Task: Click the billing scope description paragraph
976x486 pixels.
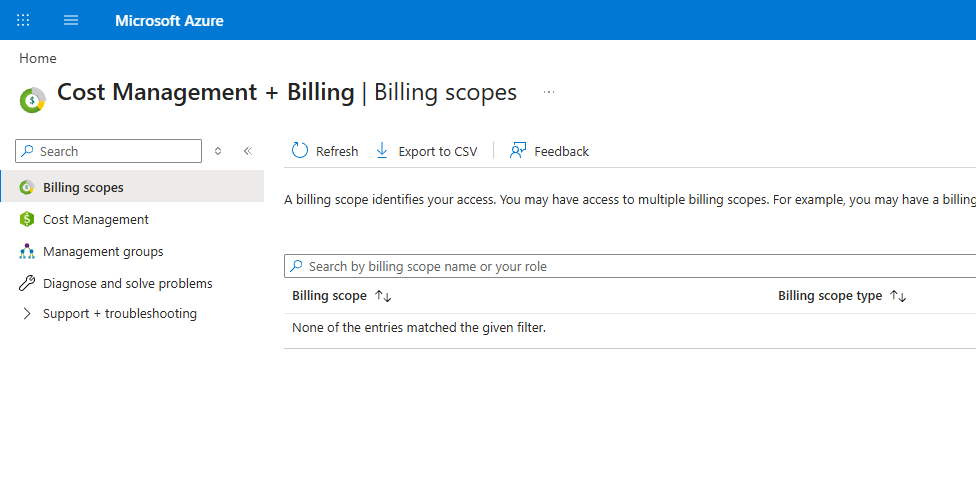Action: click(x=630, y=200)
